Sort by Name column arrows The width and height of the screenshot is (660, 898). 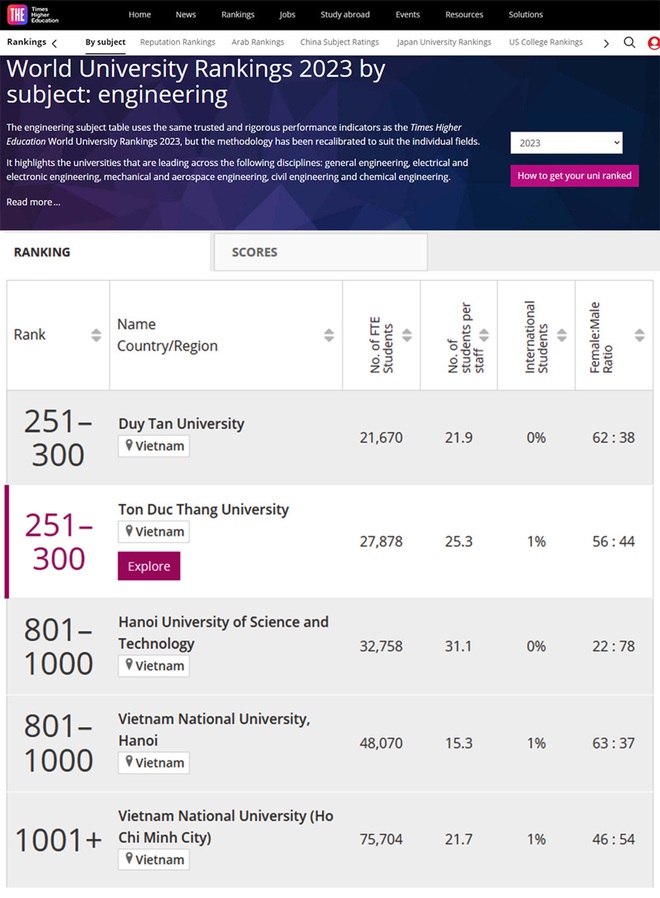(329, 335)
